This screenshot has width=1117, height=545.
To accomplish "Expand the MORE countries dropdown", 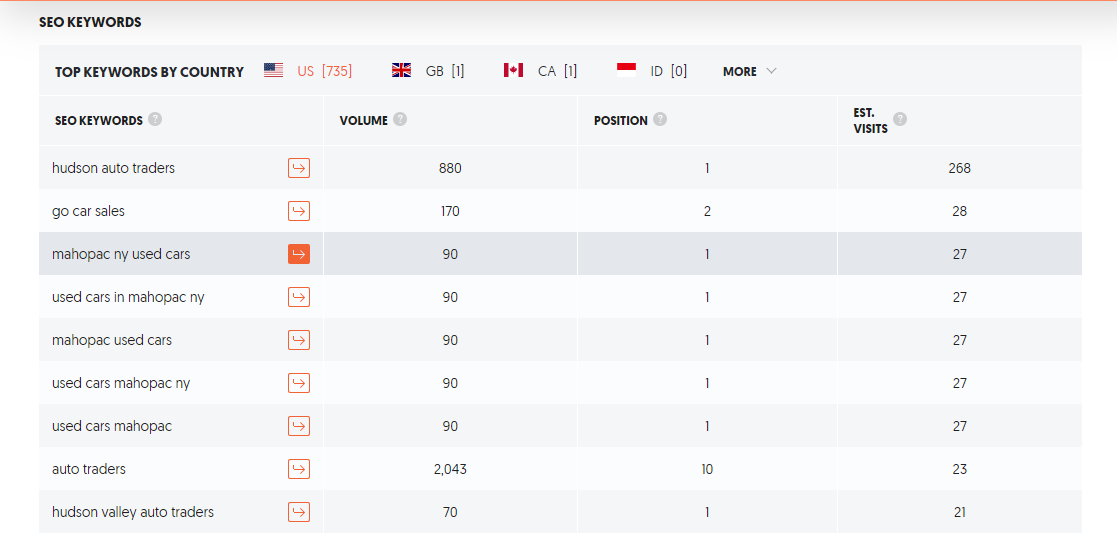I will coord(749,71).
